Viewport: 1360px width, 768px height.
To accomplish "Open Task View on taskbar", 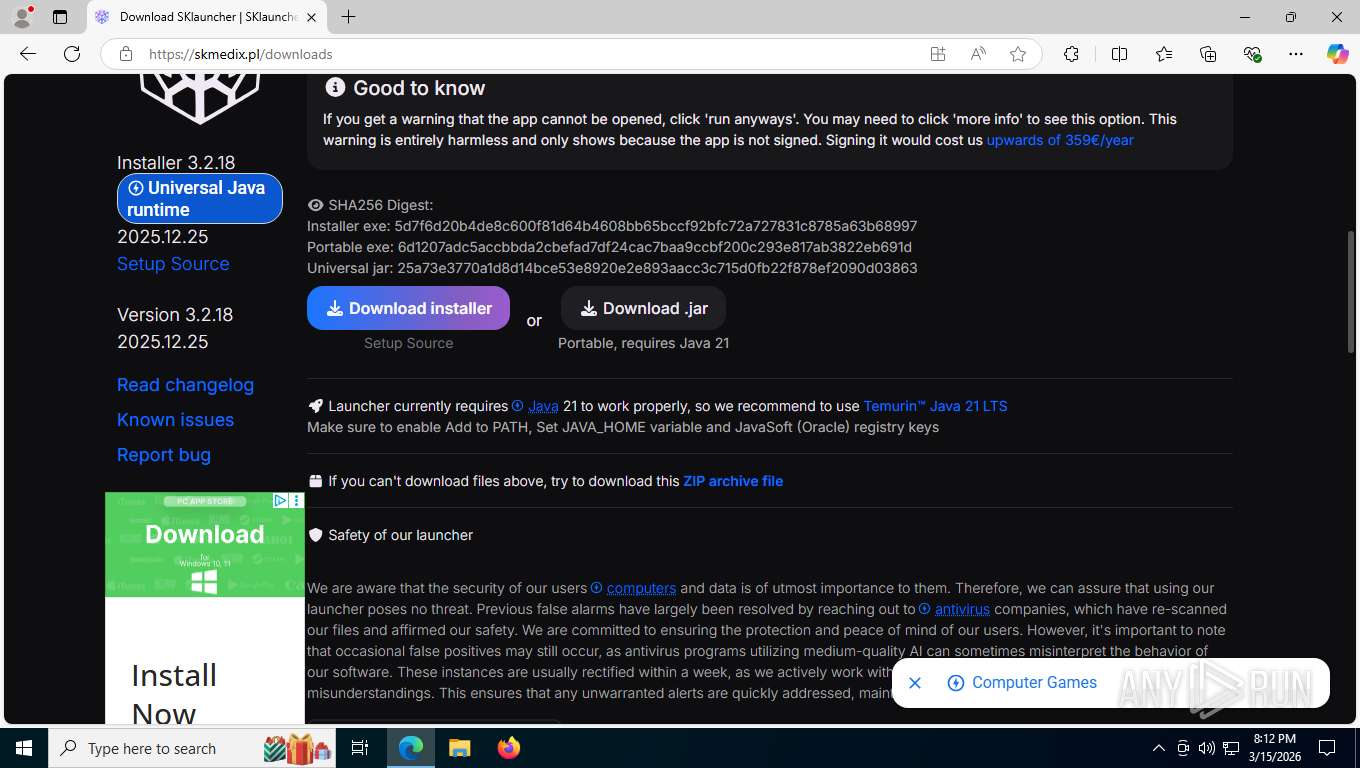I will click(x=360, y=748).
